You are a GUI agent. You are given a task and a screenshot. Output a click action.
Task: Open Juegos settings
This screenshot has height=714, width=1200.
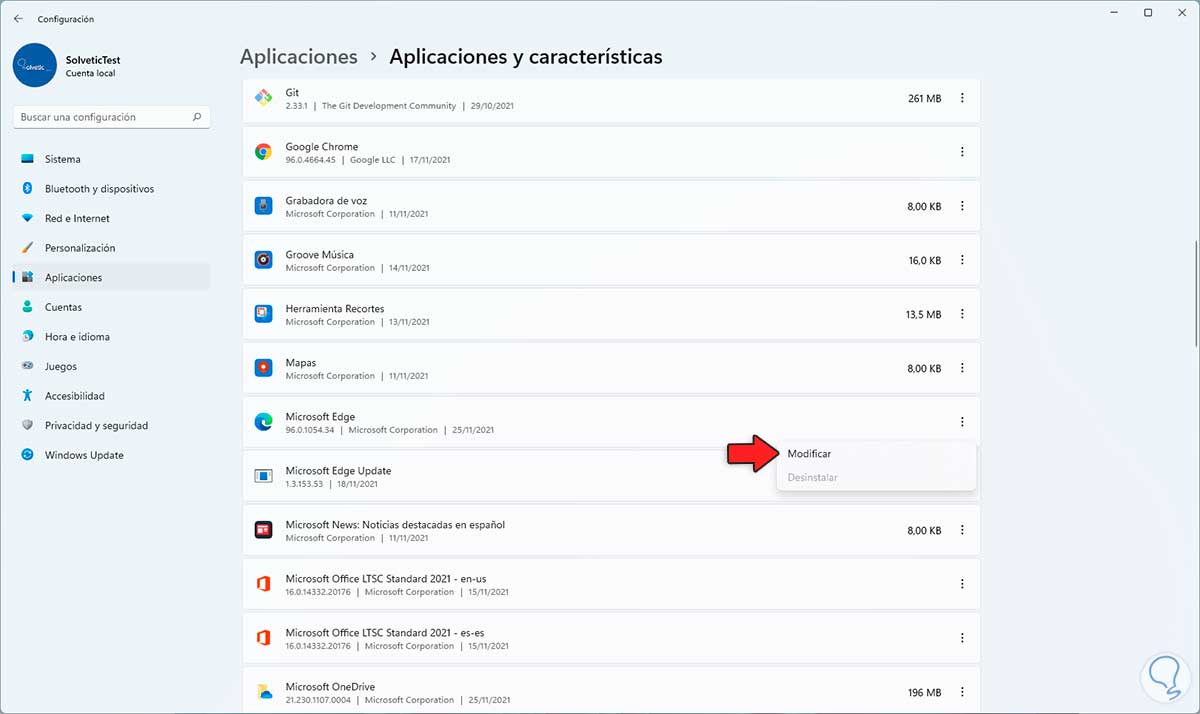pyautogui.click(x=111, y=366)
